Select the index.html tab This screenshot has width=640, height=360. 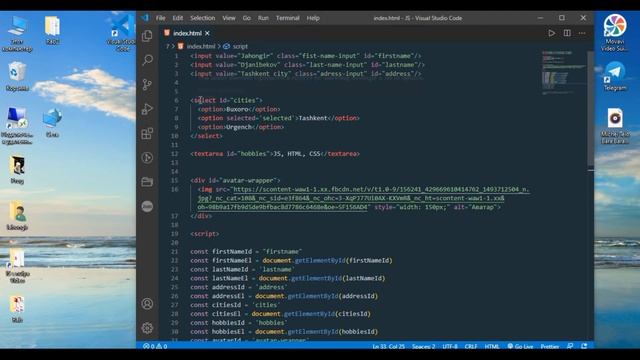tap(187, 33)
